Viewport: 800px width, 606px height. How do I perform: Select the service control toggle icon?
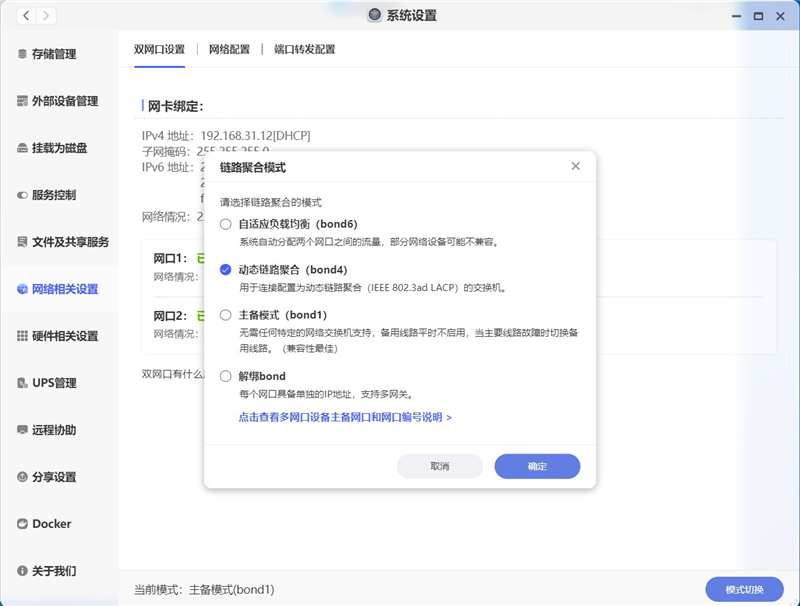(22, 195)
